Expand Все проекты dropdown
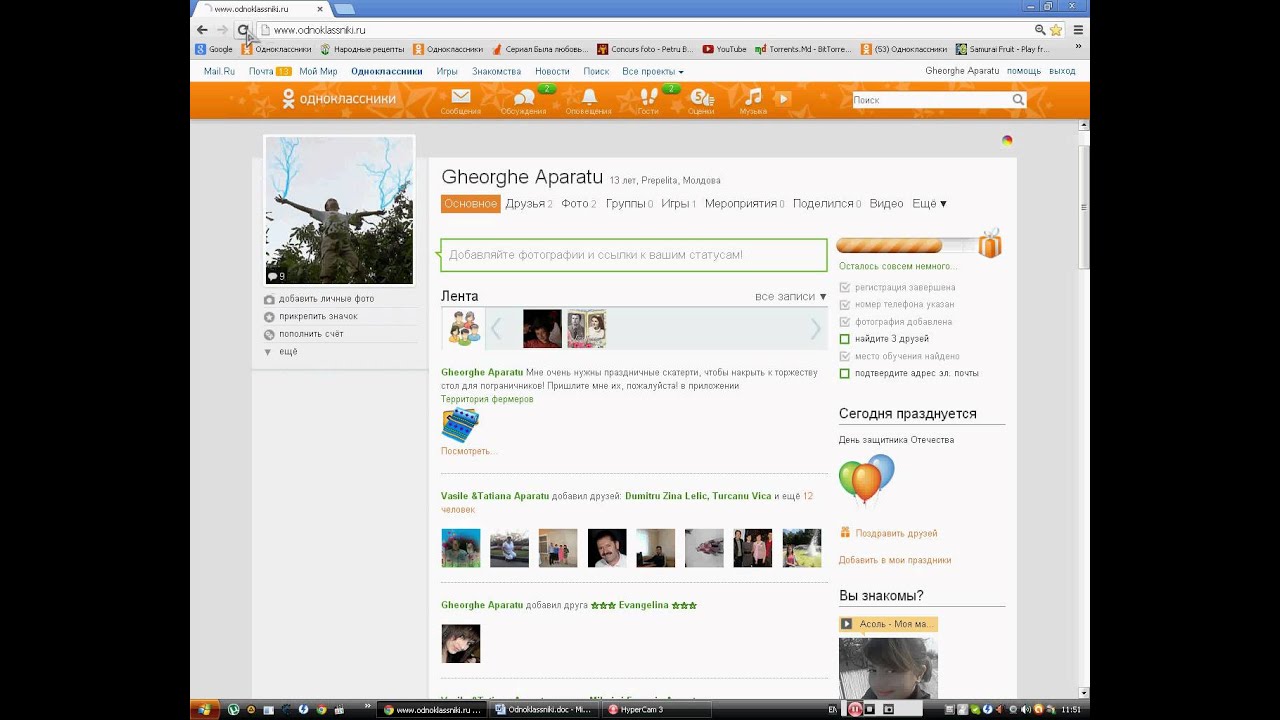 point(653,72)
